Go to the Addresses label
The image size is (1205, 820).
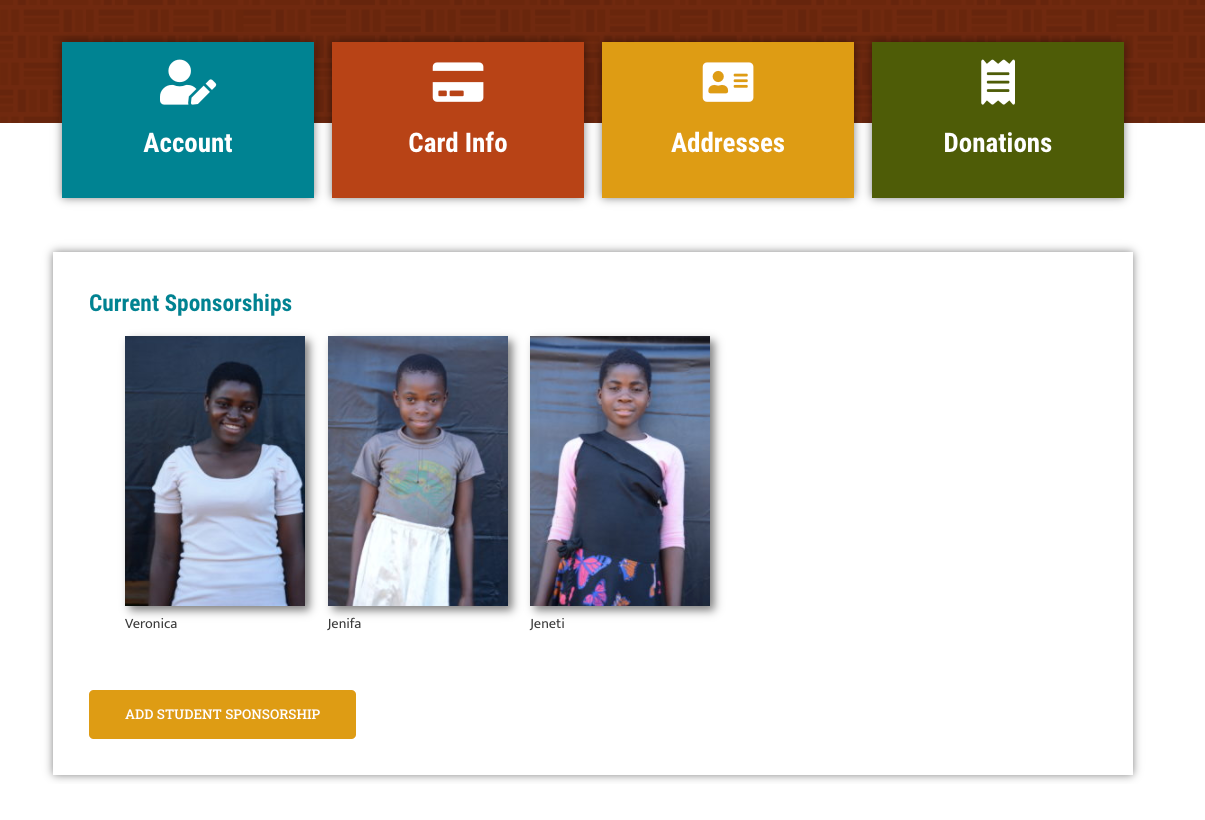pyautogui.click(x=728, y=143)
